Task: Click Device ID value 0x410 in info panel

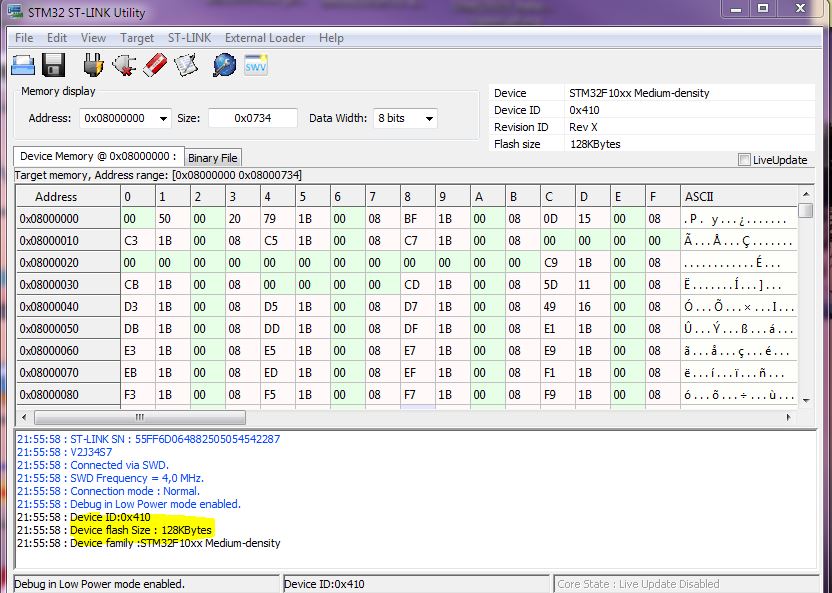Action: coord(584,110)
